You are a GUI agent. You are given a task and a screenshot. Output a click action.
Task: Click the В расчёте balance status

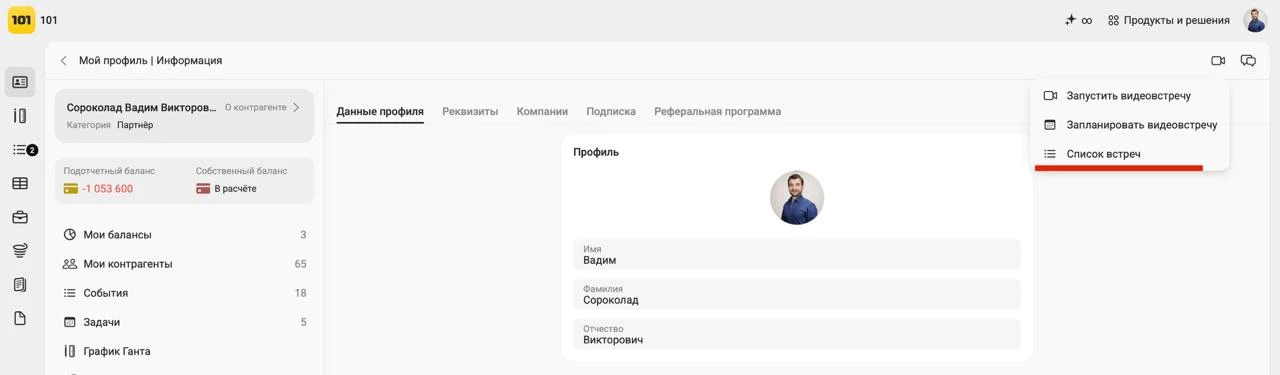click(236, 189)
